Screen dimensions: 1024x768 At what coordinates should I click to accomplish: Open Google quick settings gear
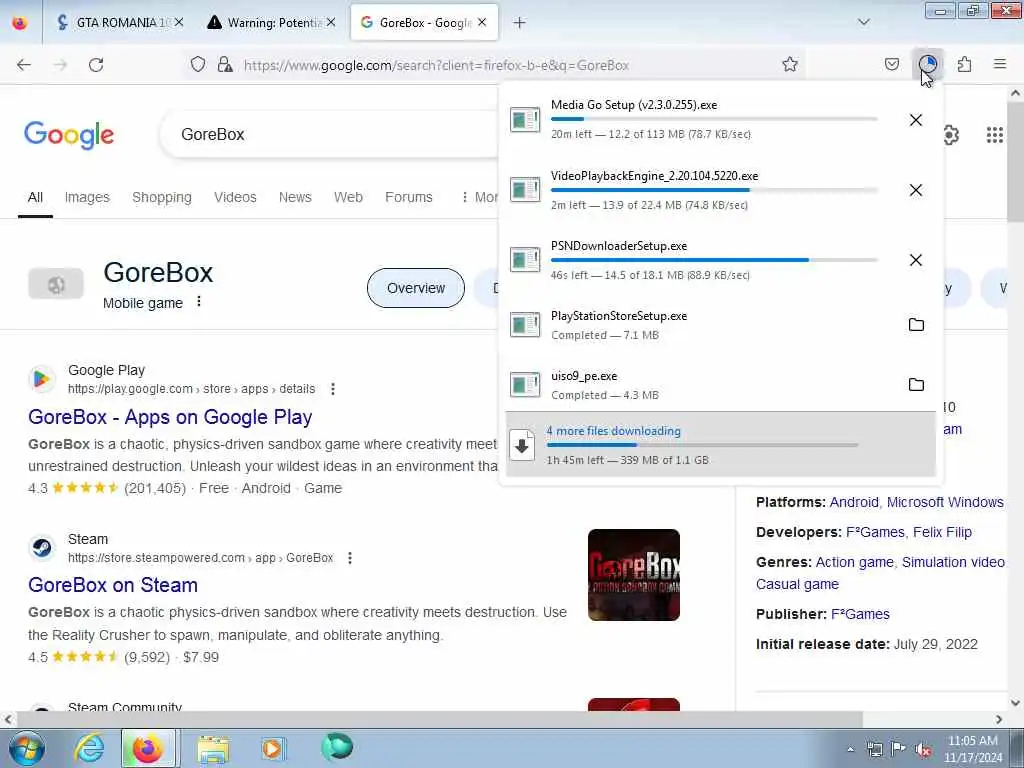coord(951,135)
